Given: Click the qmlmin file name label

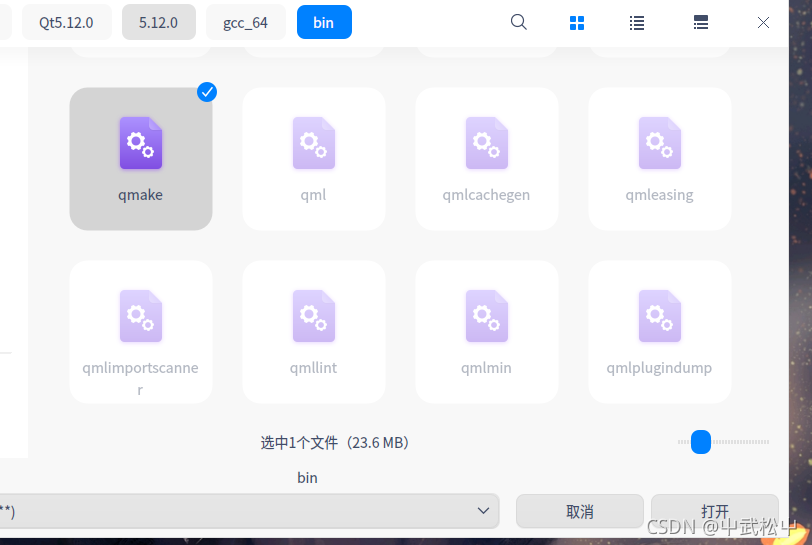Looking at the screenshot, I should pyautogui.click(x=486, y=368).
